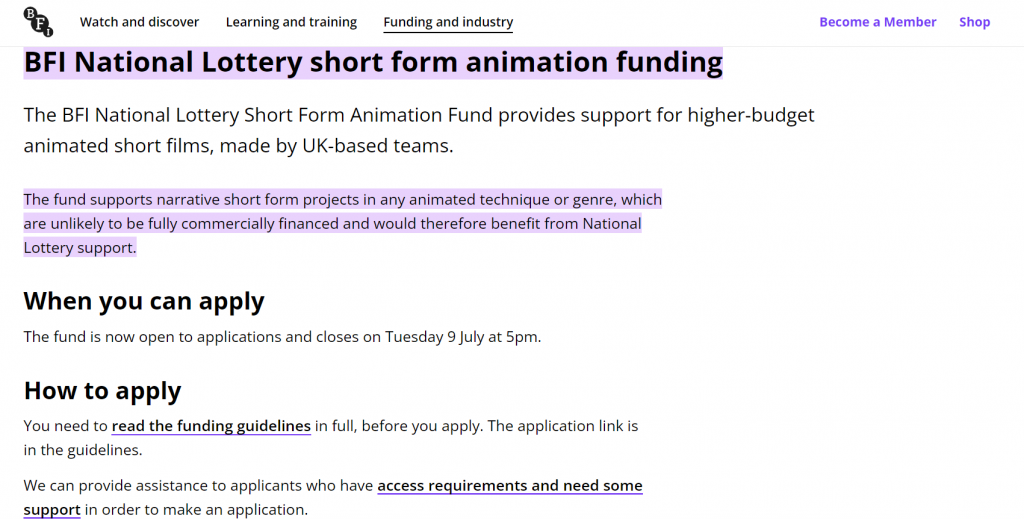Open the read the funding guidelines link

click(211, 426)
